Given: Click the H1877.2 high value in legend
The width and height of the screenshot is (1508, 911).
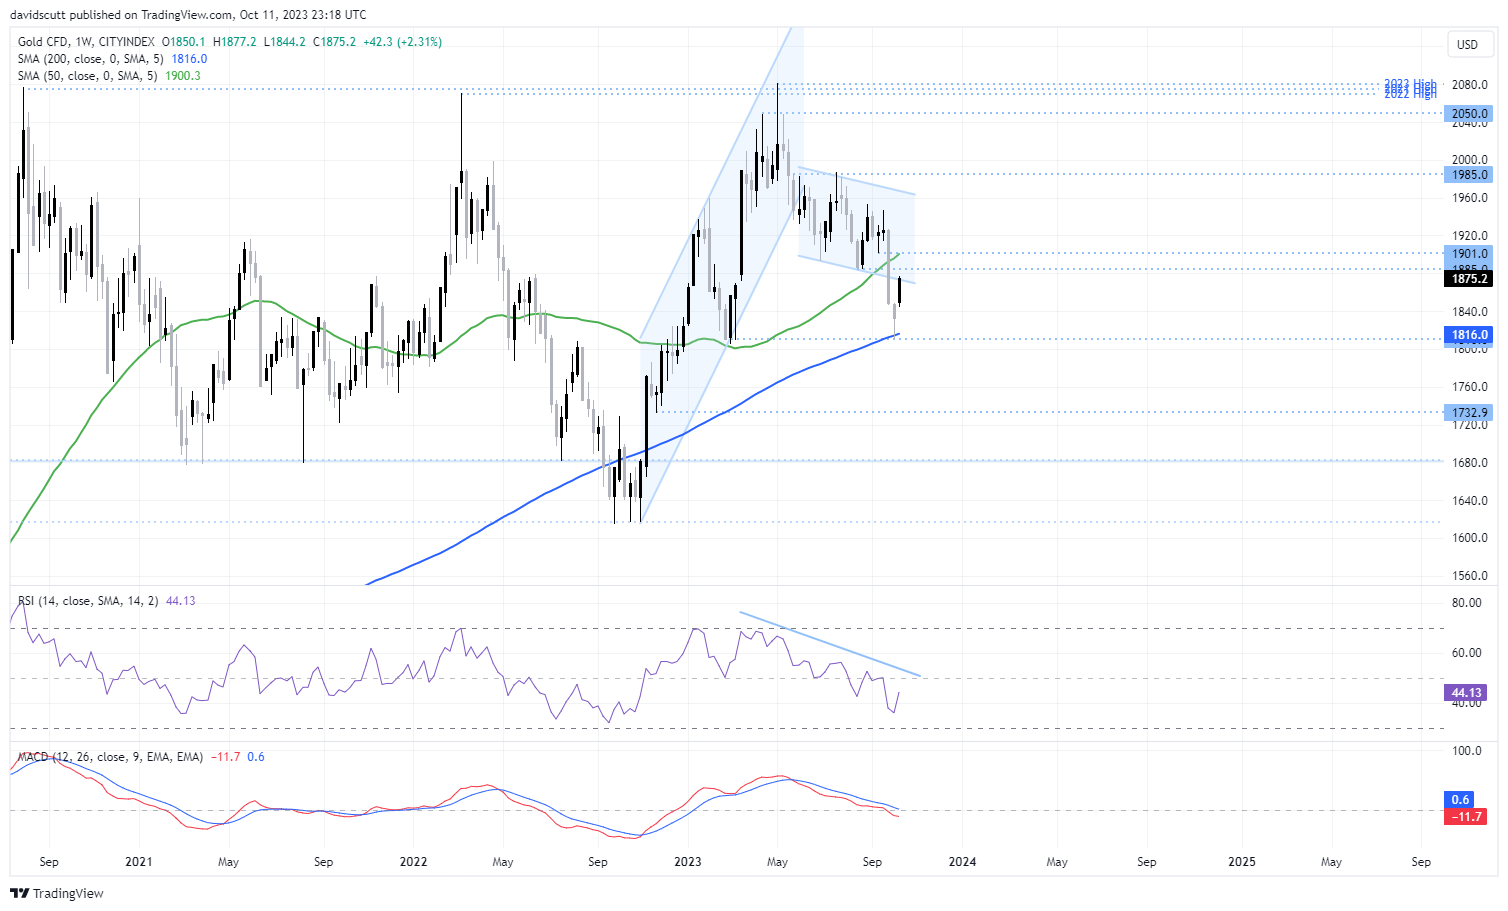Looking at the screenshot, I should pyautogui.click(x=235, y=42).
